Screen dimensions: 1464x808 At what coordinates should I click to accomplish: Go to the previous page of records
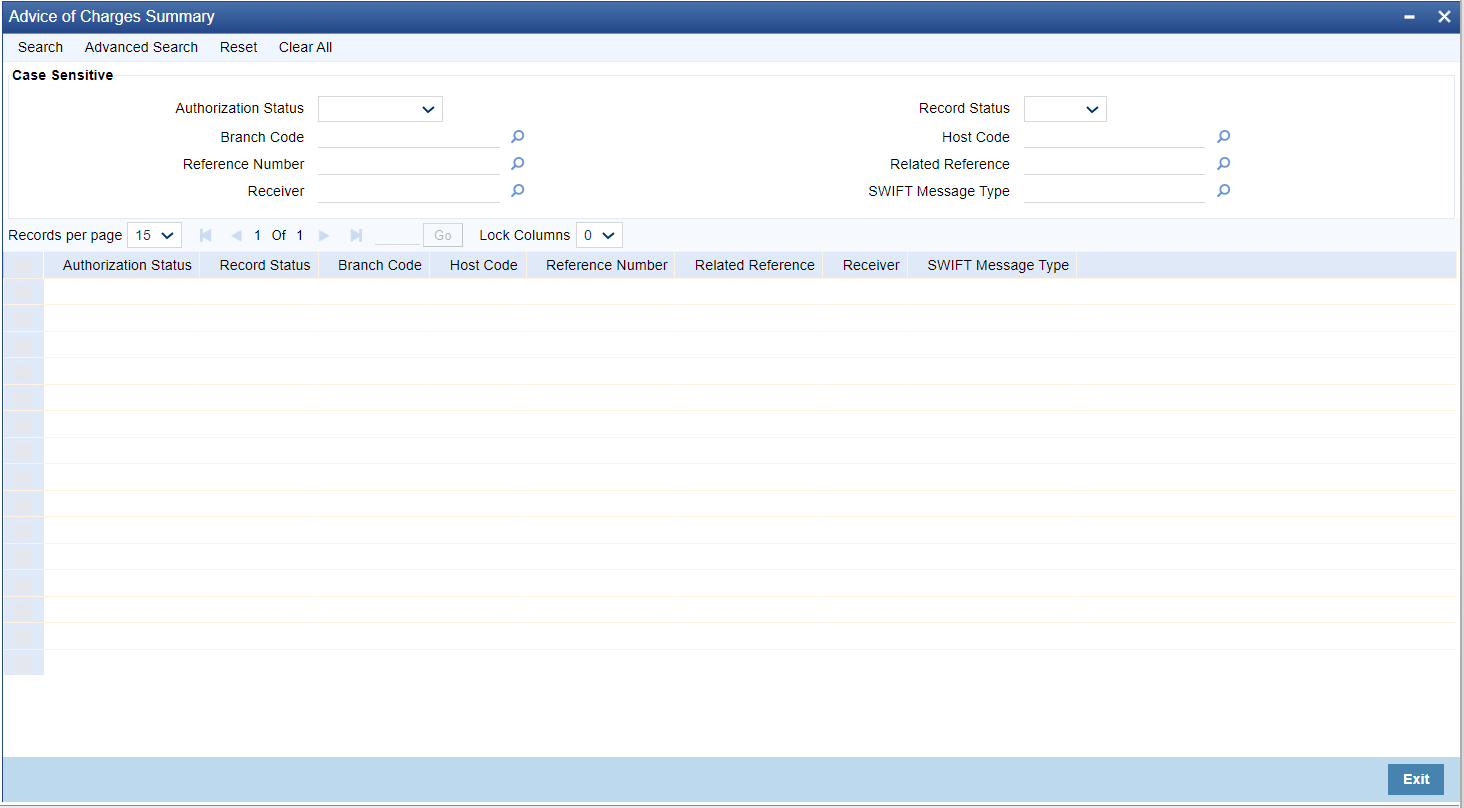pos(236,235)
